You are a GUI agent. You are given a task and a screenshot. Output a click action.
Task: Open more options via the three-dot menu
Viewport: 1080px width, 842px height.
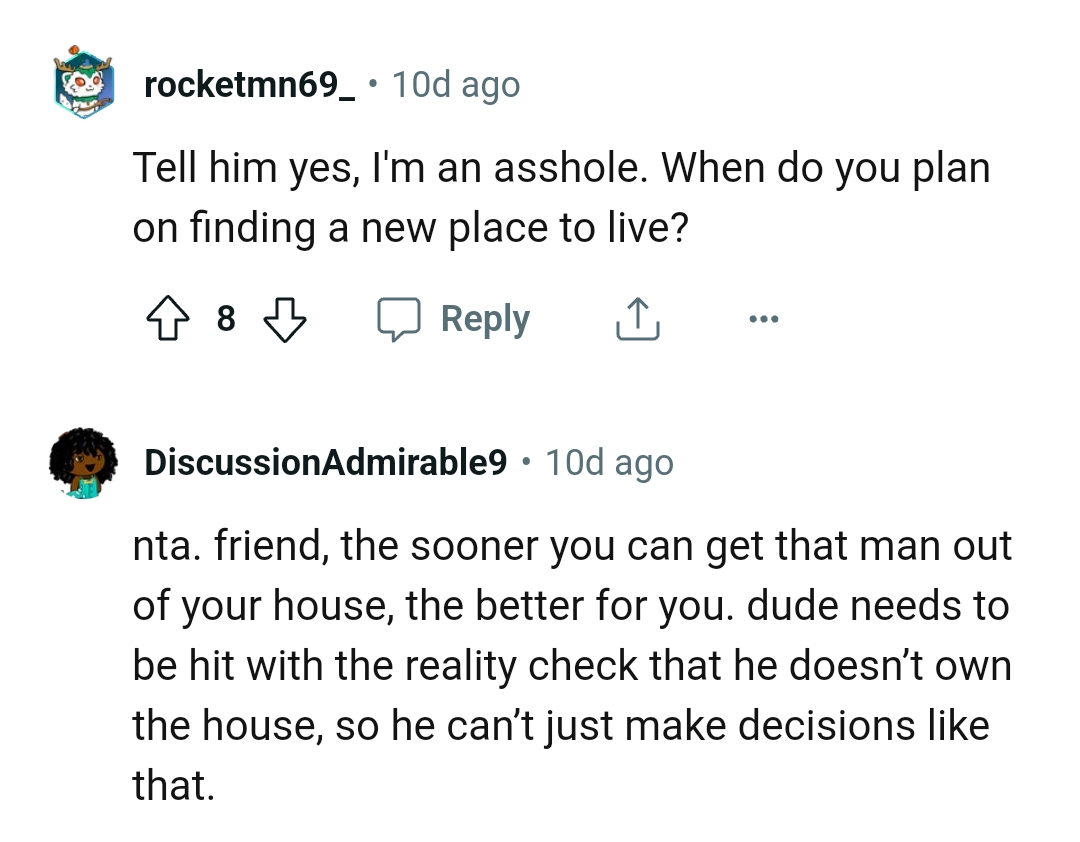(x=764, y=317)
